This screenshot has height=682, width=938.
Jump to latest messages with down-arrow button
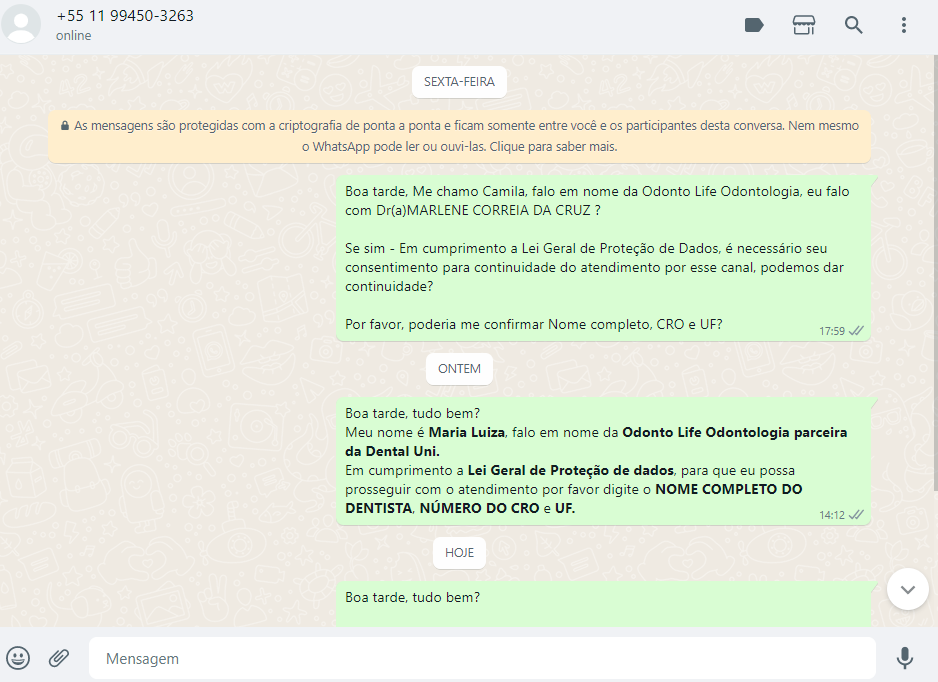coord(907,589)
